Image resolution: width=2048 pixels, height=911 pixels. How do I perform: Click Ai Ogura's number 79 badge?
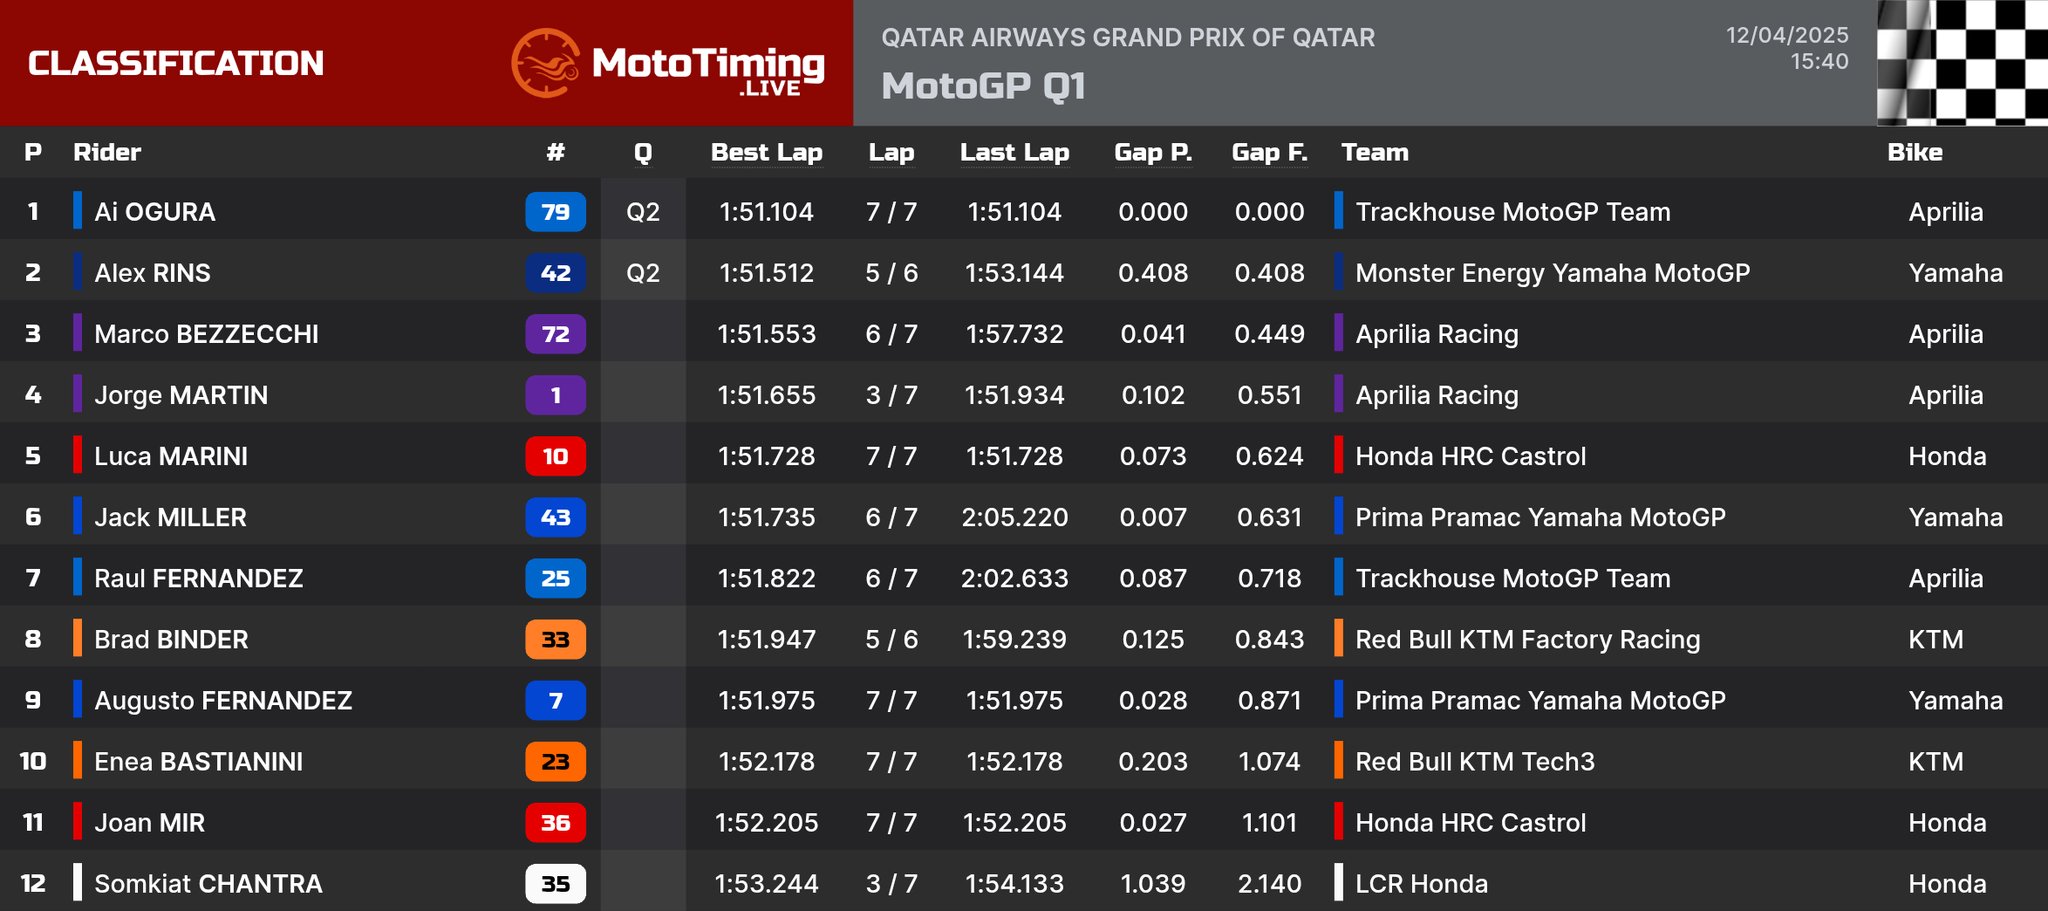[555, 212]
